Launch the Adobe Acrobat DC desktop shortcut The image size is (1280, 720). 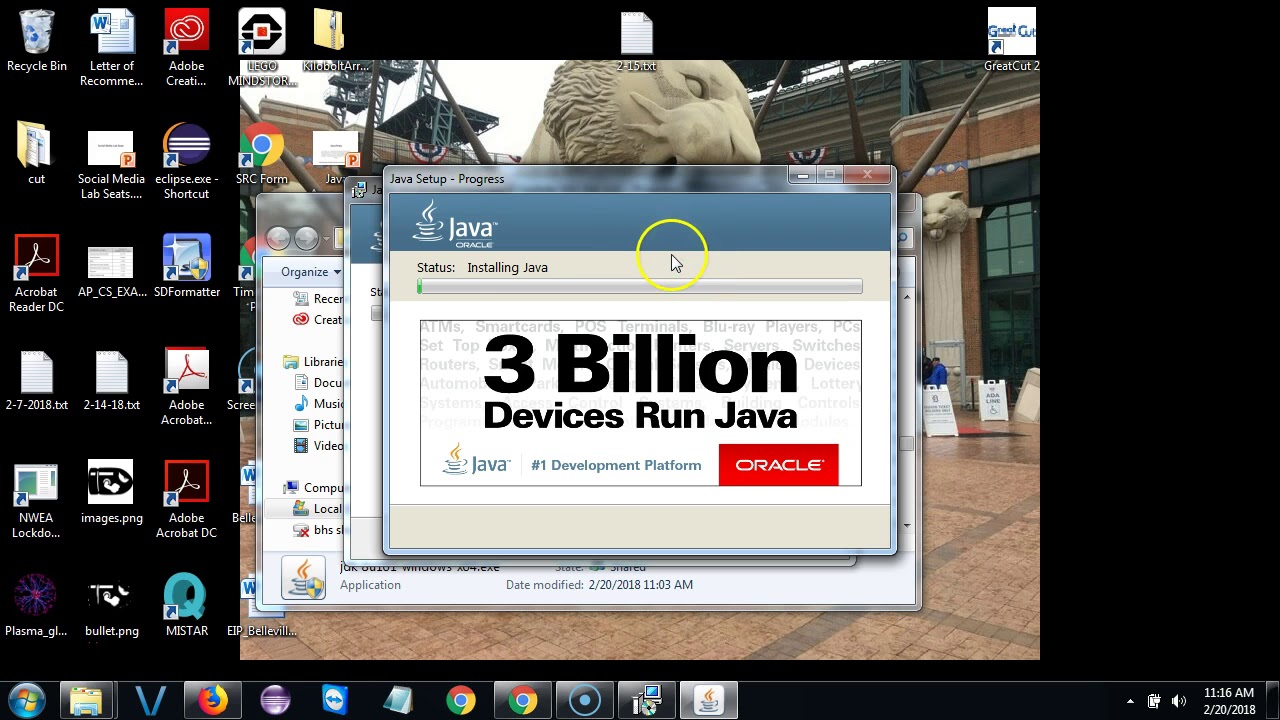coord(186,500)
